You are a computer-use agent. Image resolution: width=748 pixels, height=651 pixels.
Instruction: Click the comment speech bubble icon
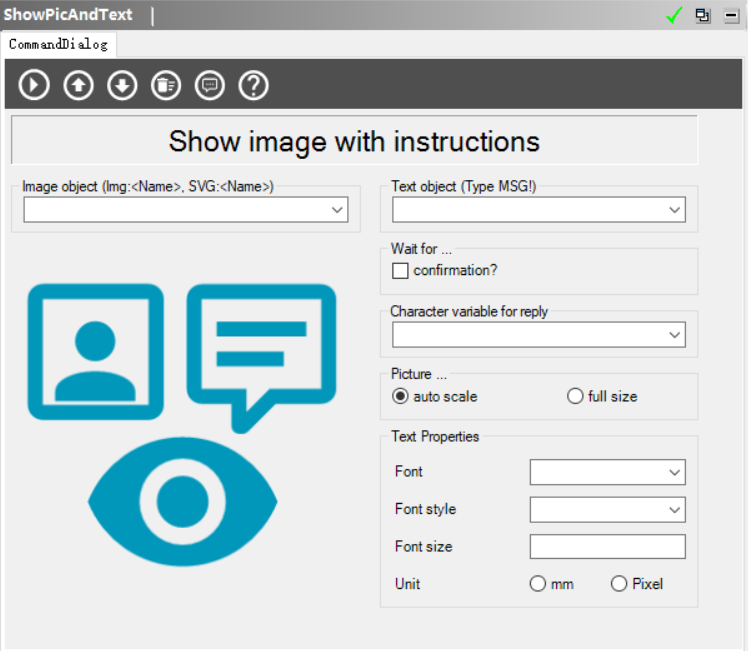(210, 85)
